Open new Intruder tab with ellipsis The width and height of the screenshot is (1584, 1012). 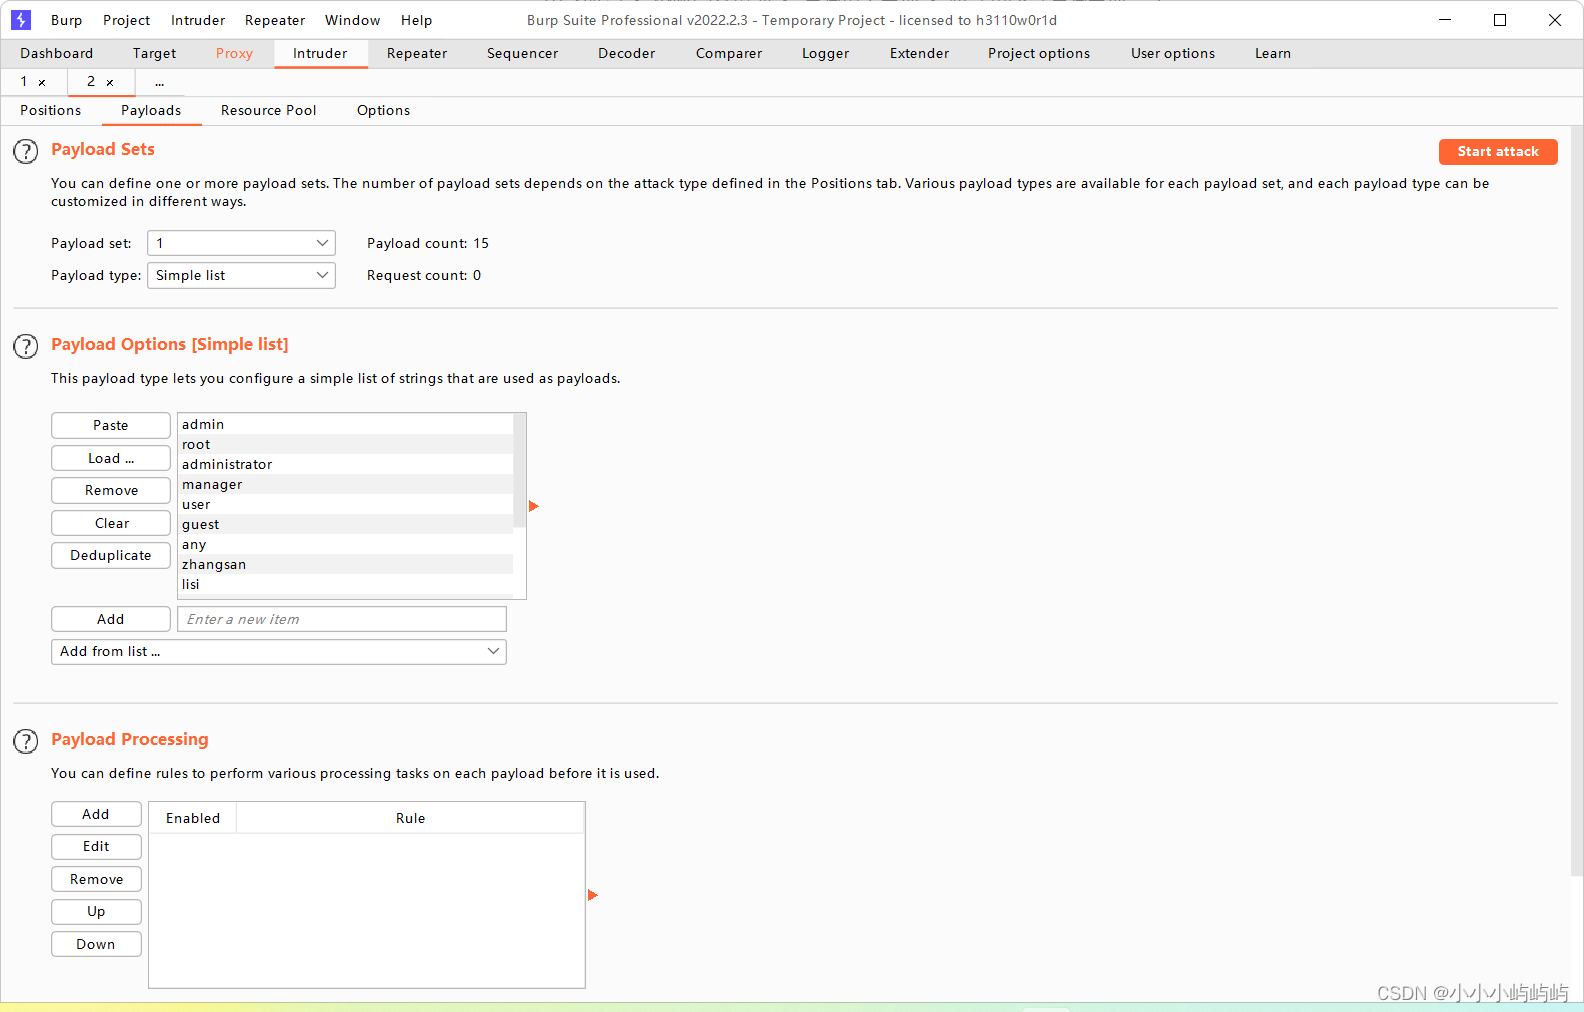pyautogui.click(x=160, y=83)
